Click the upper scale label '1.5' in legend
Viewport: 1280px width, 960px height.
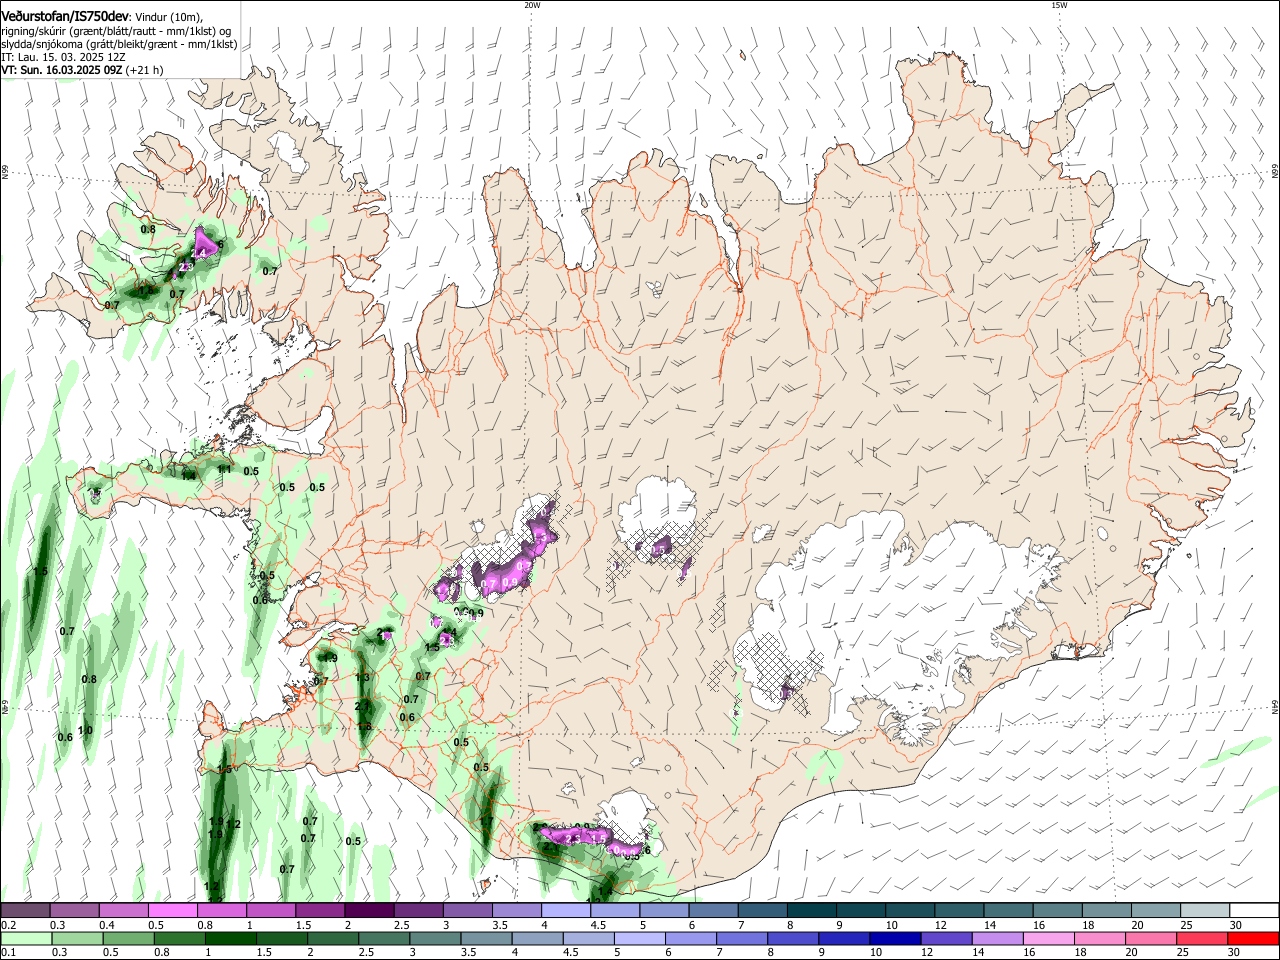coord(303,925)
